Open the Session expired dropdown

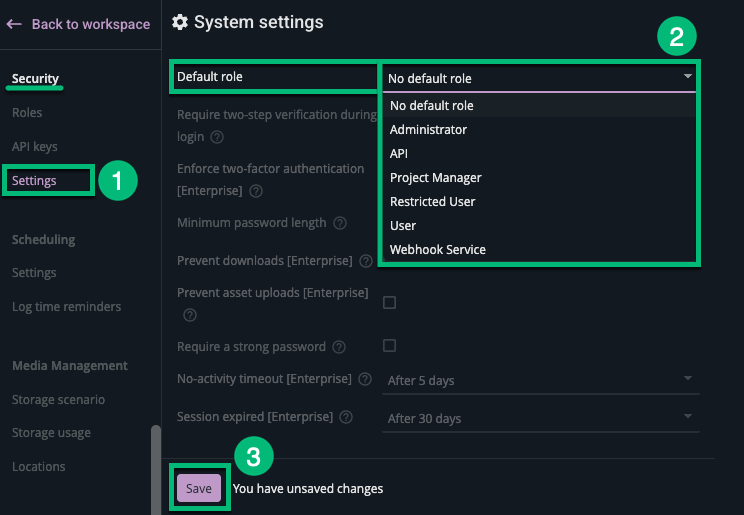click(x=540, y=419)
